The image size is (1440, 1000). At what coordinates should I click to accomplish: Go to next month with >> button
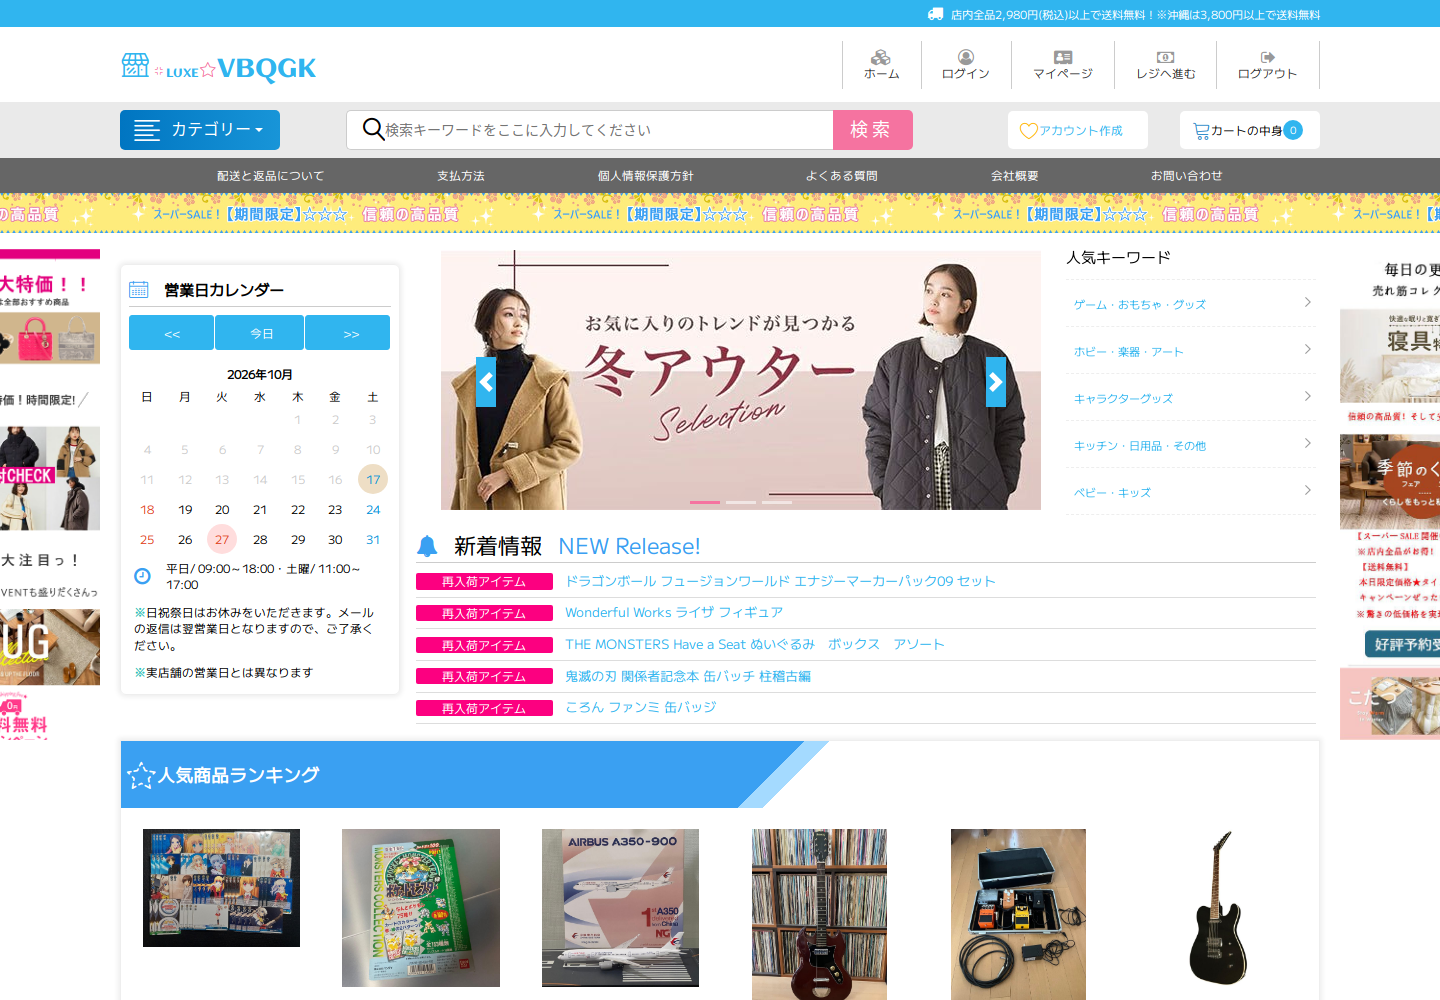(348, 333)
